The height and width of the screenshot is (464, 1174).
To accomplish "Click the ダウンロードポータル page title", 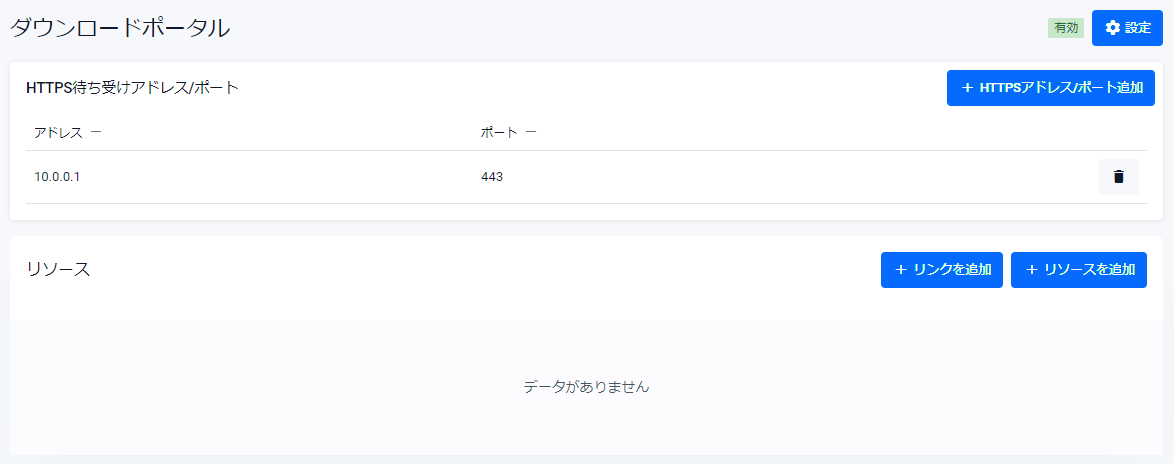I will point(120,28).
